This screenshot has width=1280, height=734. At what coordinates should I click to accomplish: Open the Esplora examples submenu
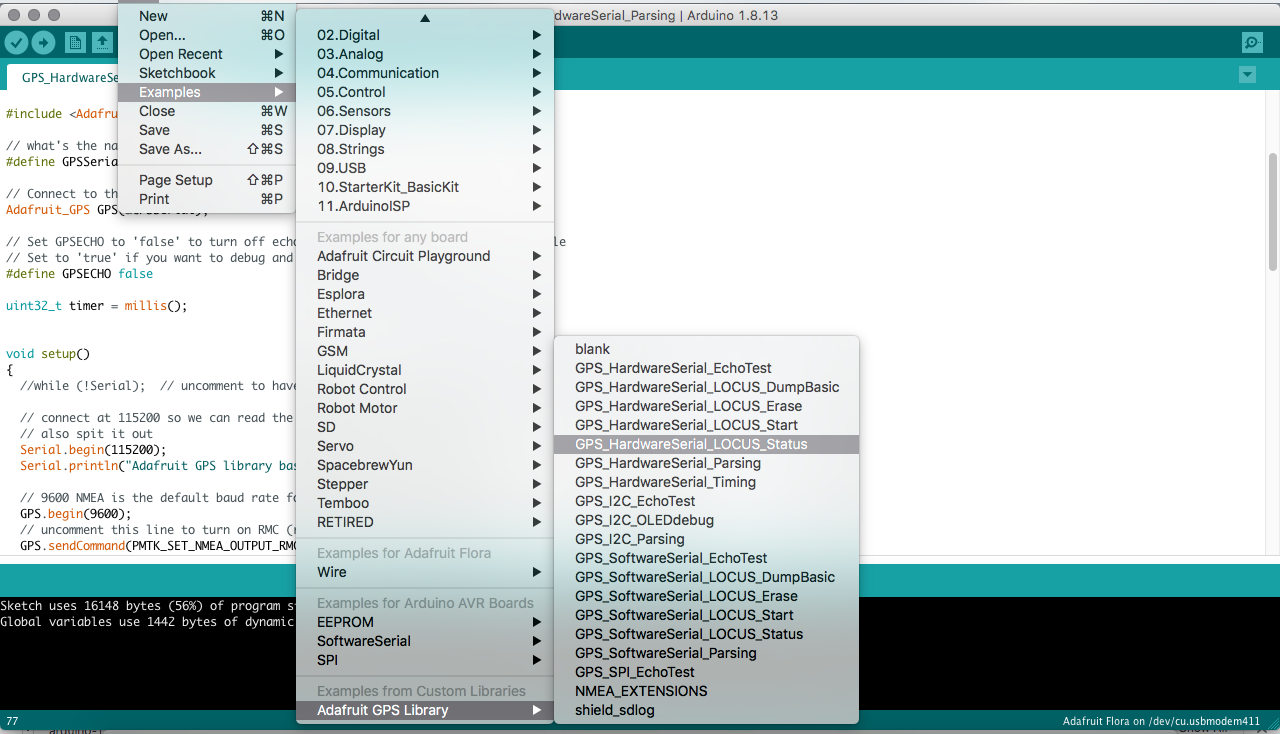coord(425,294)
